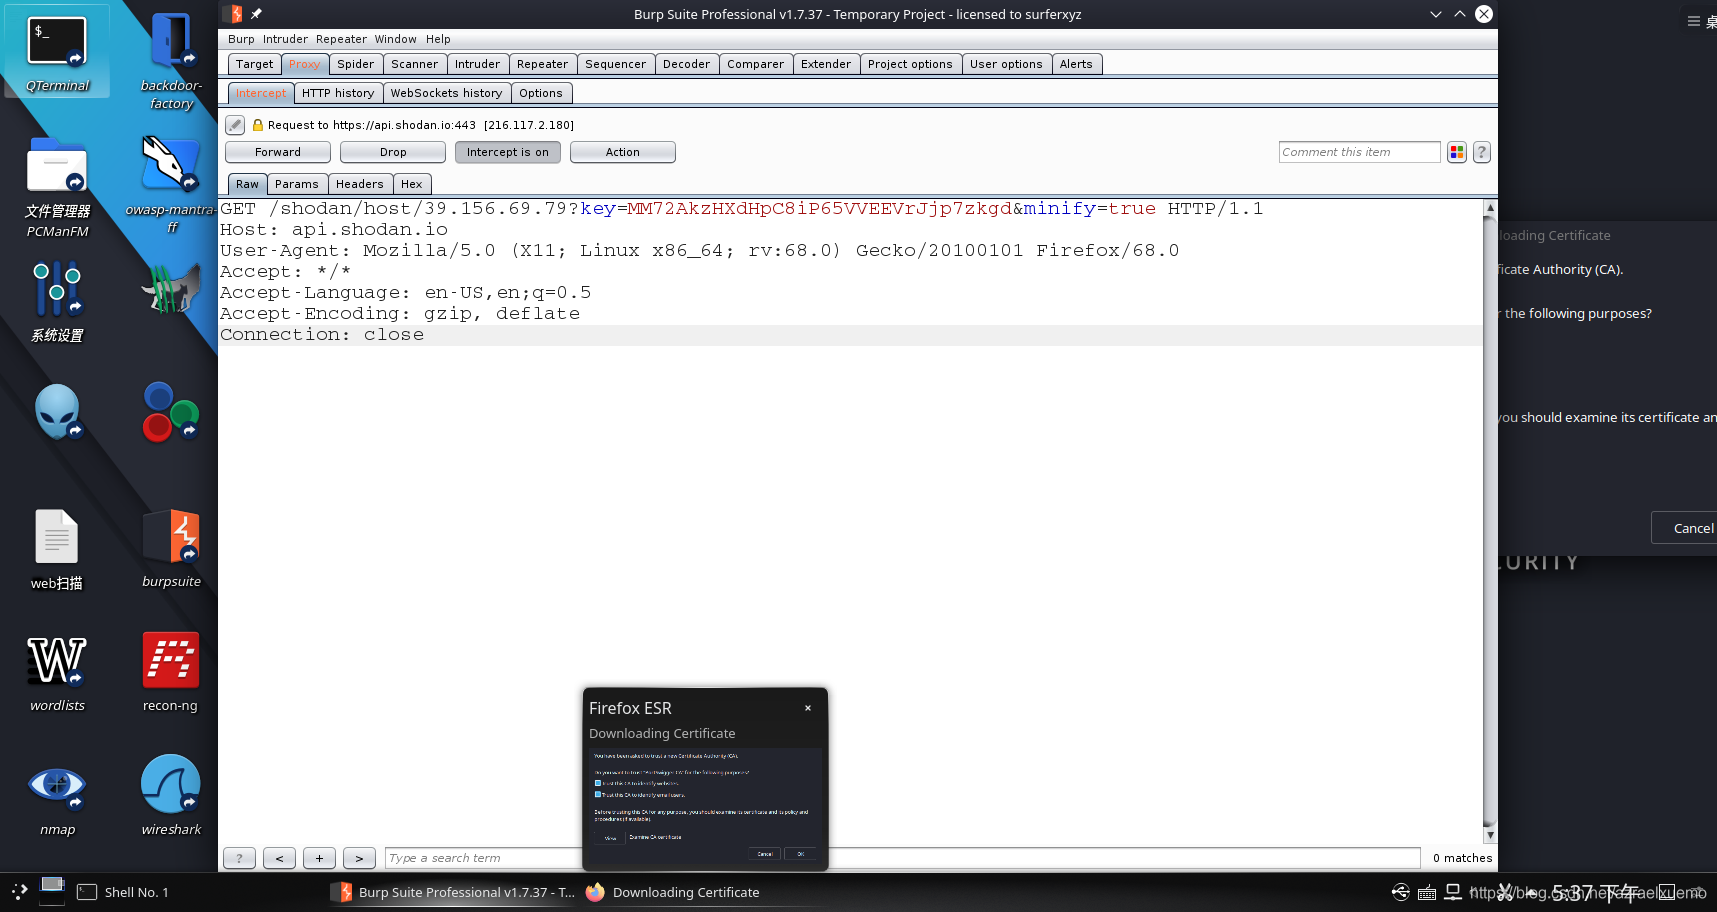Switch to the User options tab
The width and height of the screenshot is (1717, 912).
(x=1006, y=64)
